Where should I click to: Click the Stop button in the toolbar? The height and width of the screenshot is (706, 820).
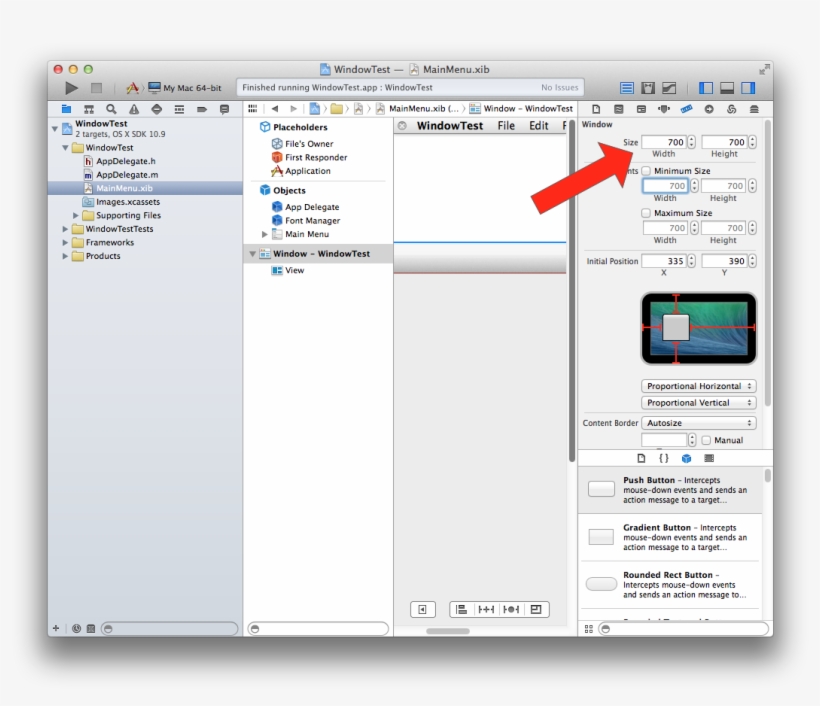(97, 89)
